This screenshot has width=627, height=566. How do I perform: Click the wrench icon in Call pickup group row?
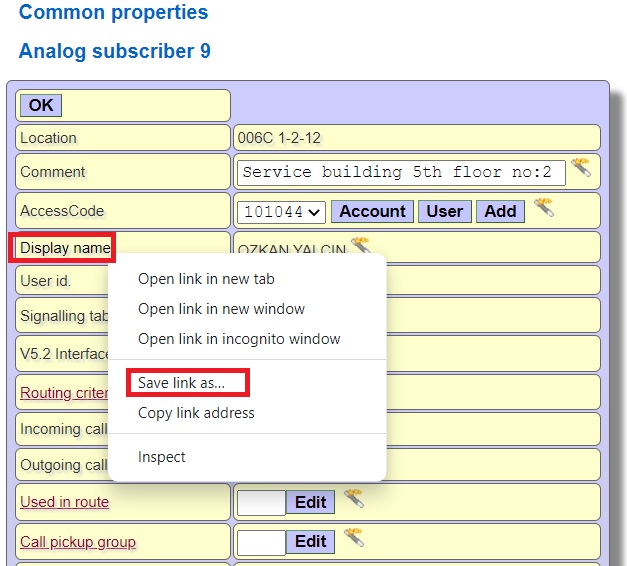354,539
